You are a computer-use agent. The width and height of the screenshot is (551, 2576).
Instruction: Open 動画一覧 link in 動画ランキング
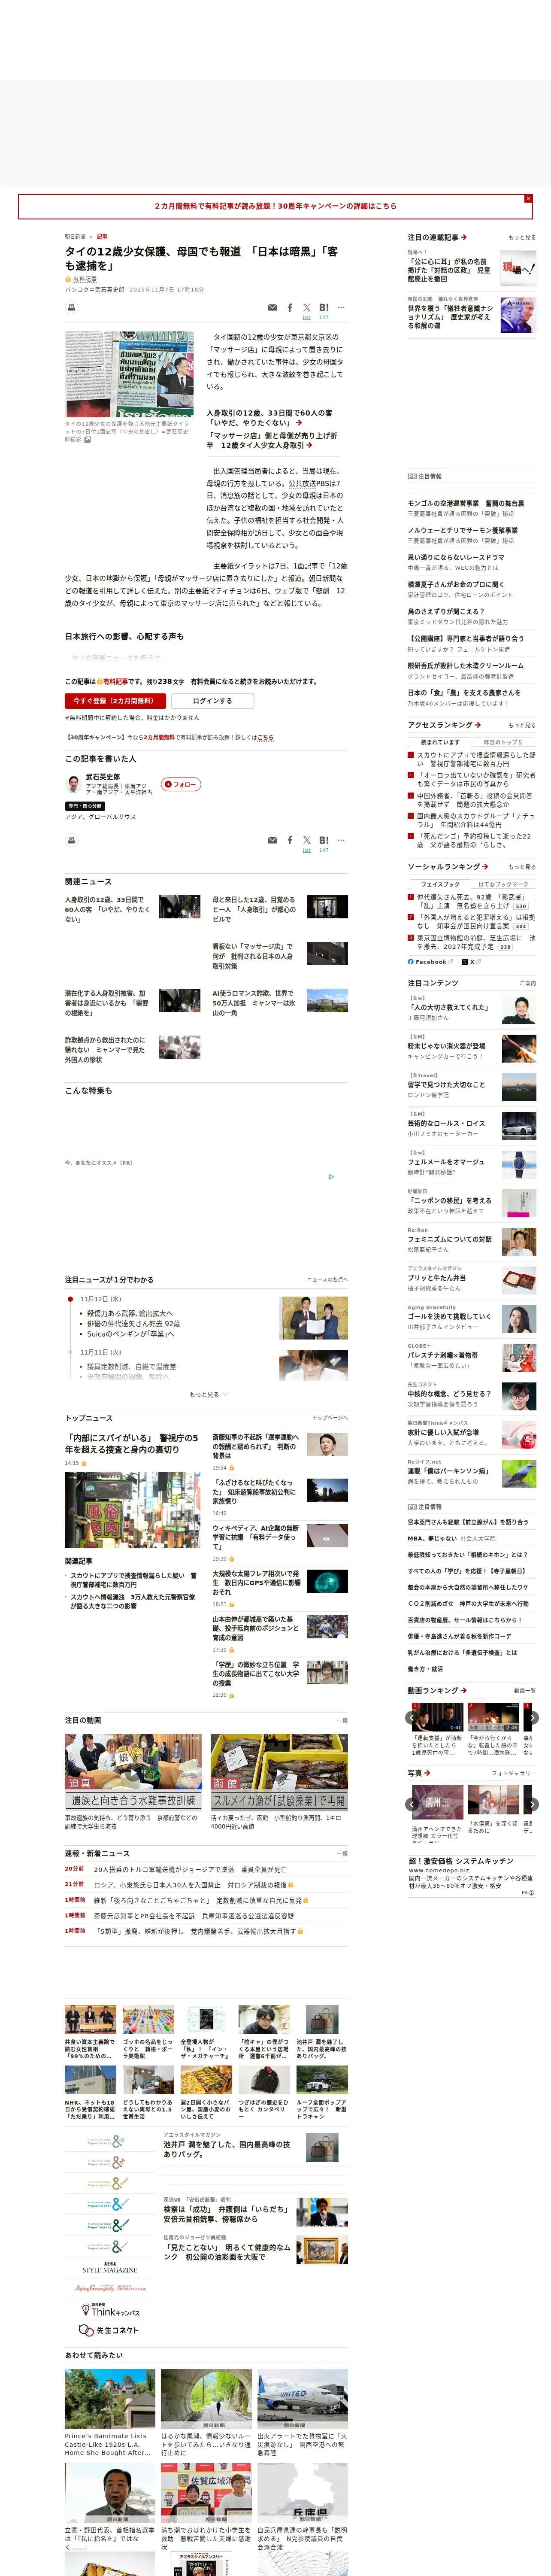525,1691
